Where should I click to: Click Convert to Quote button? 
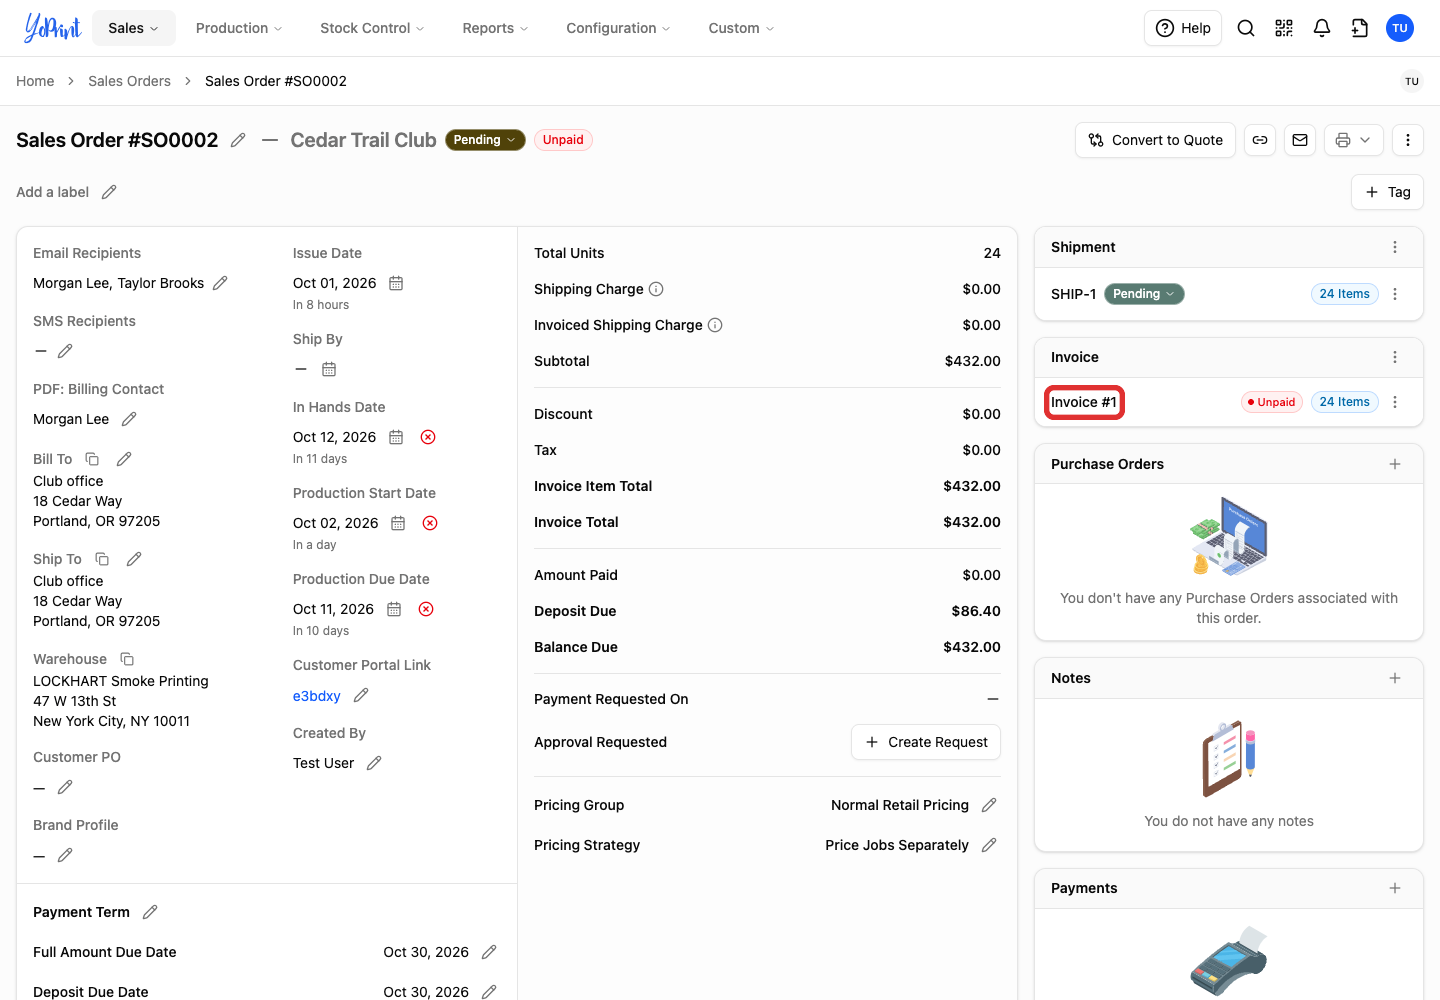click(x=1155, y=140)
